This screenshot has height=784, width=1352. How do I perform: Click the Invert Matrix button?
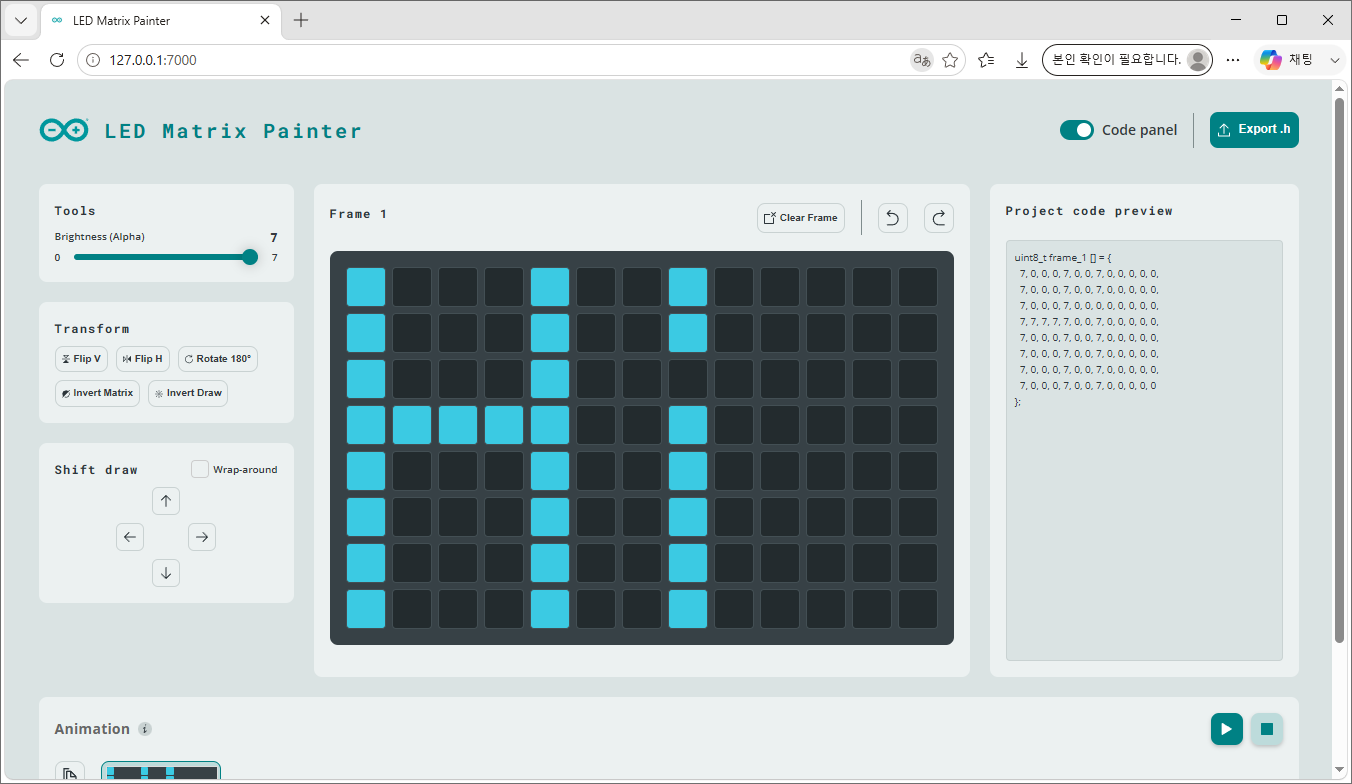click(97, 393)
